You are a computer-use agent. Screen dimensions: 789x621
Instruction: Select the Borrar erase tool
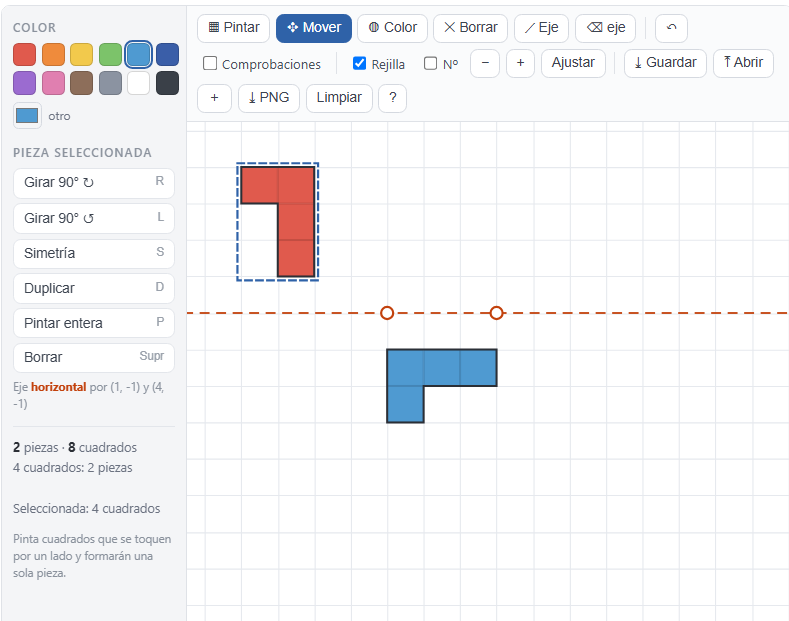click(x=470, y=28)
